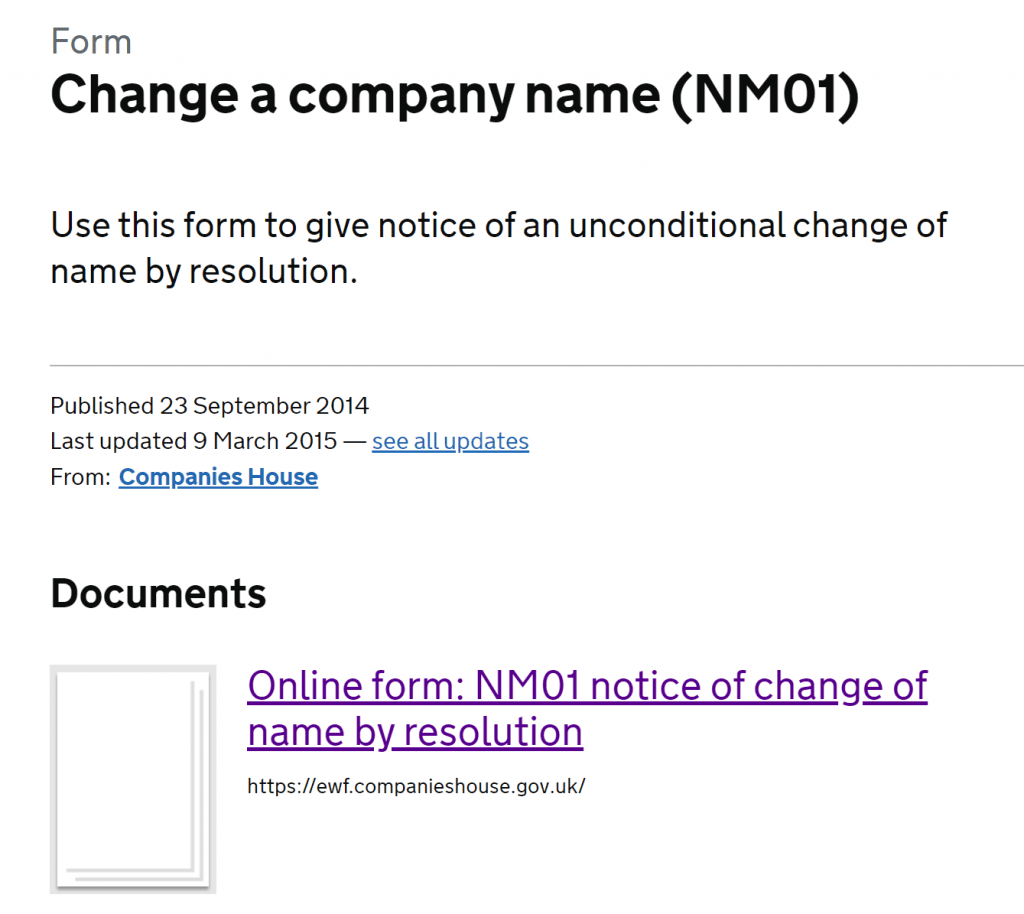Visit the Companies House organisation page
Viewport: 1024px width, 914px height.
coord(218,477)
